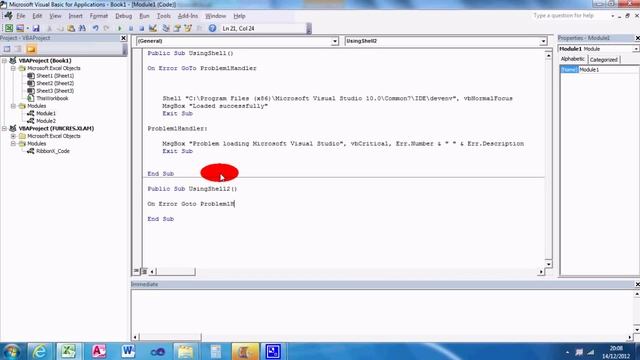Collapse the VBAProject (FUNCRES.XLAM) node
Screen dimensions: 640x360
(x=4, y=128)
